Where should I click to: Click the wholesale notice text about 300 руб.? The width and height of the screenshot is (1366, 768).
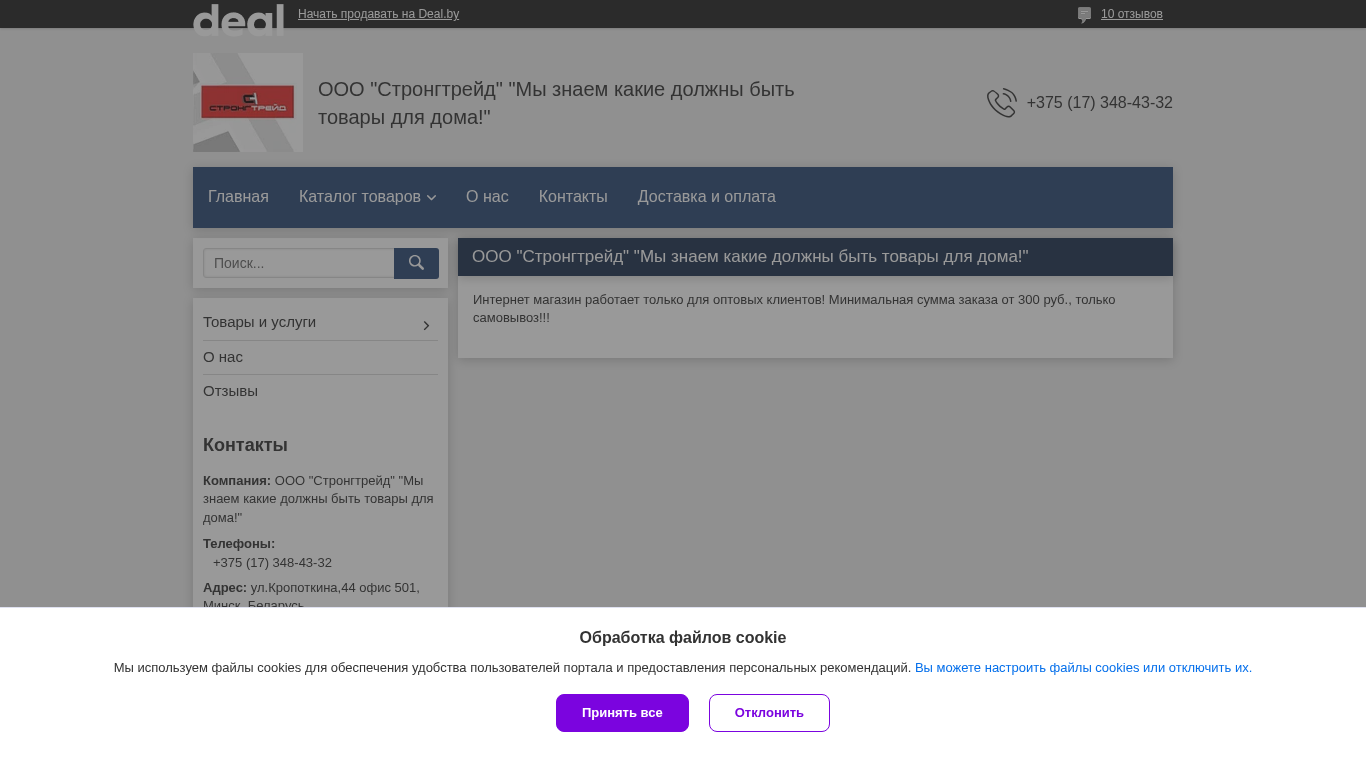point(794,308)
